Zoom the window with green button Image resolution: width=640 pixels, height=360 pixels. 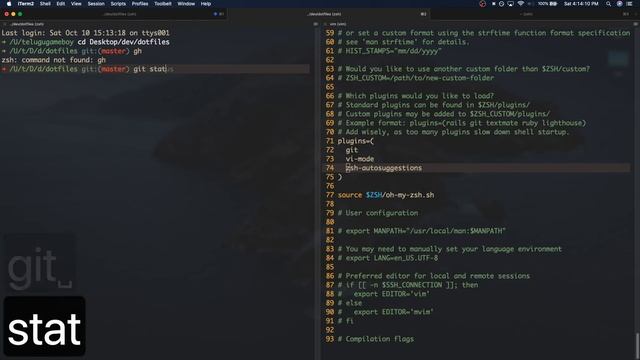(x=20, y=14)
